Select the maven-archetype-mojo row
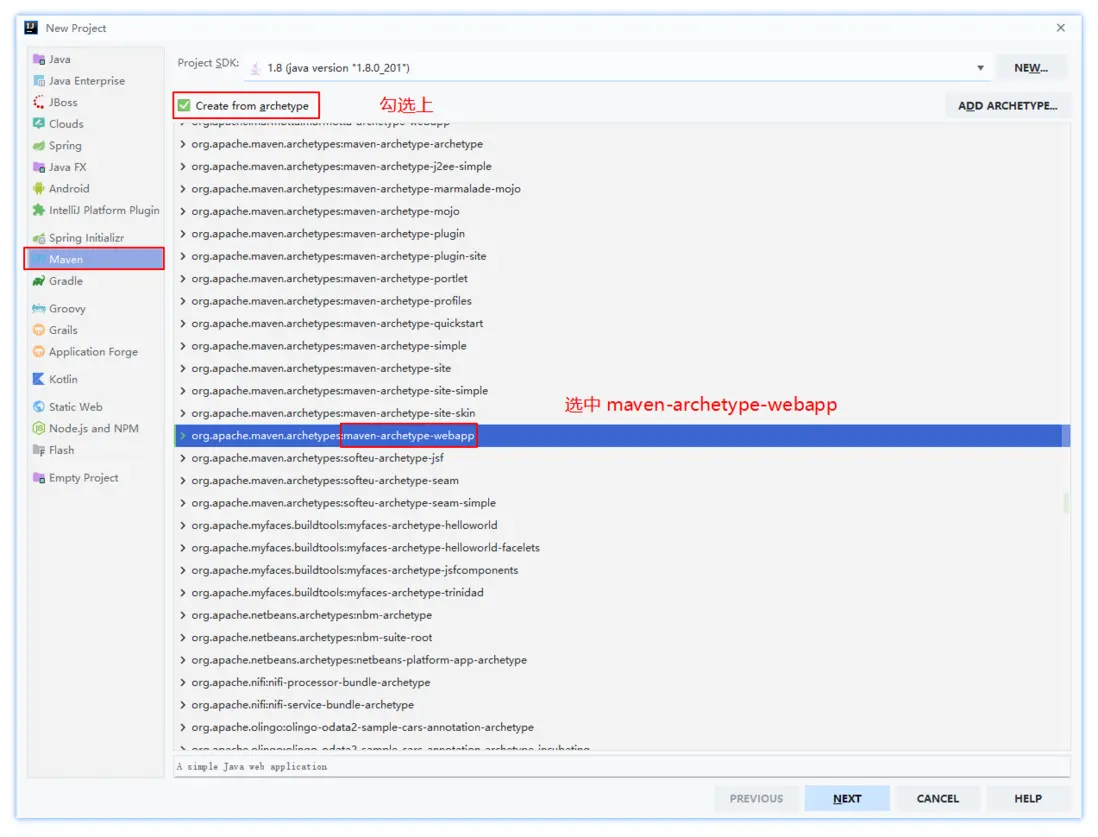Viewport: 1098px width, 837px height. [622, 212]
